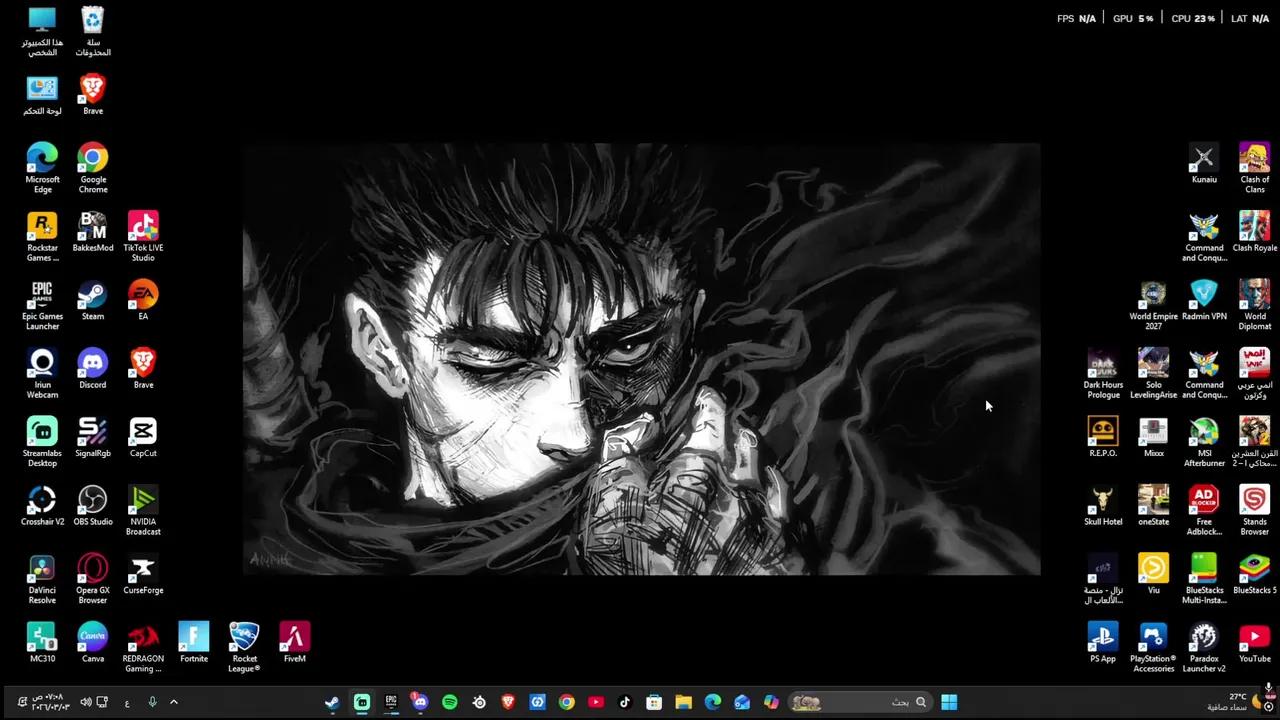Image resolution: width=1280 pixels, height=720 pixels.
Task: Open Canva desktop shortcut
Action: (92, 642)
